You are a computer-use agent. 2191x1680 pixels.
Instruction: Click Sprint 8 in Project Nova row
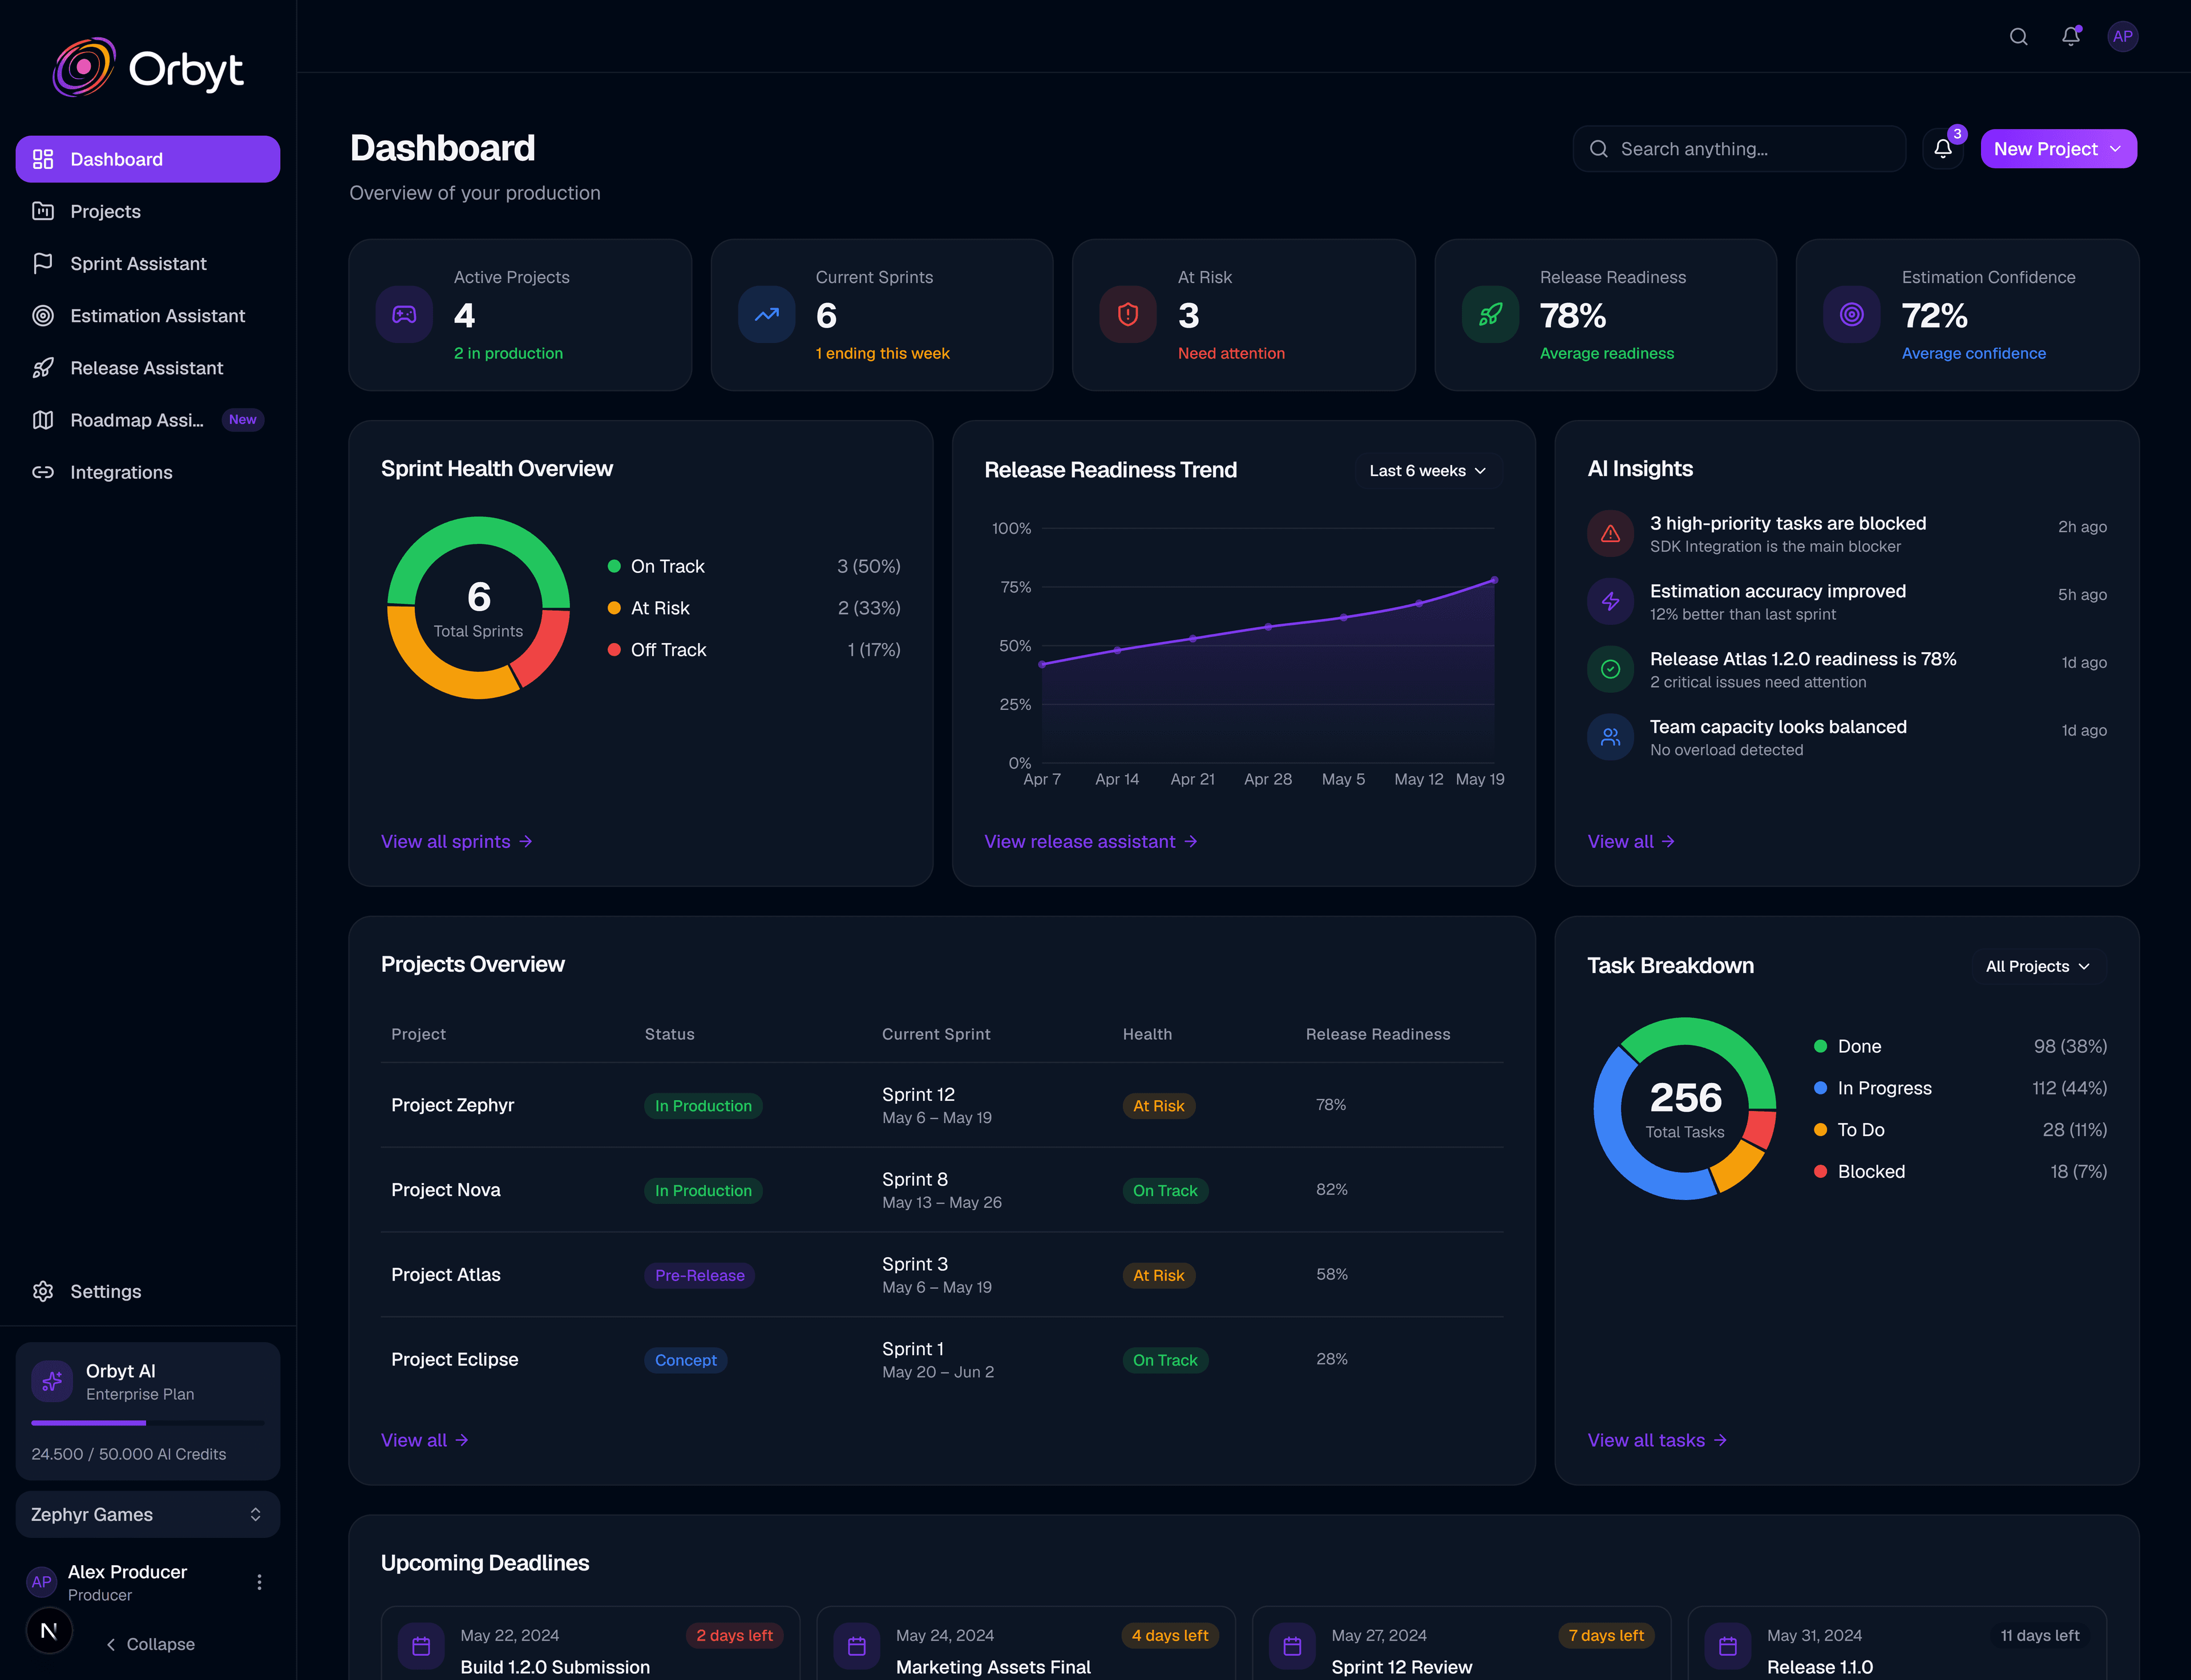point(915,1179)
